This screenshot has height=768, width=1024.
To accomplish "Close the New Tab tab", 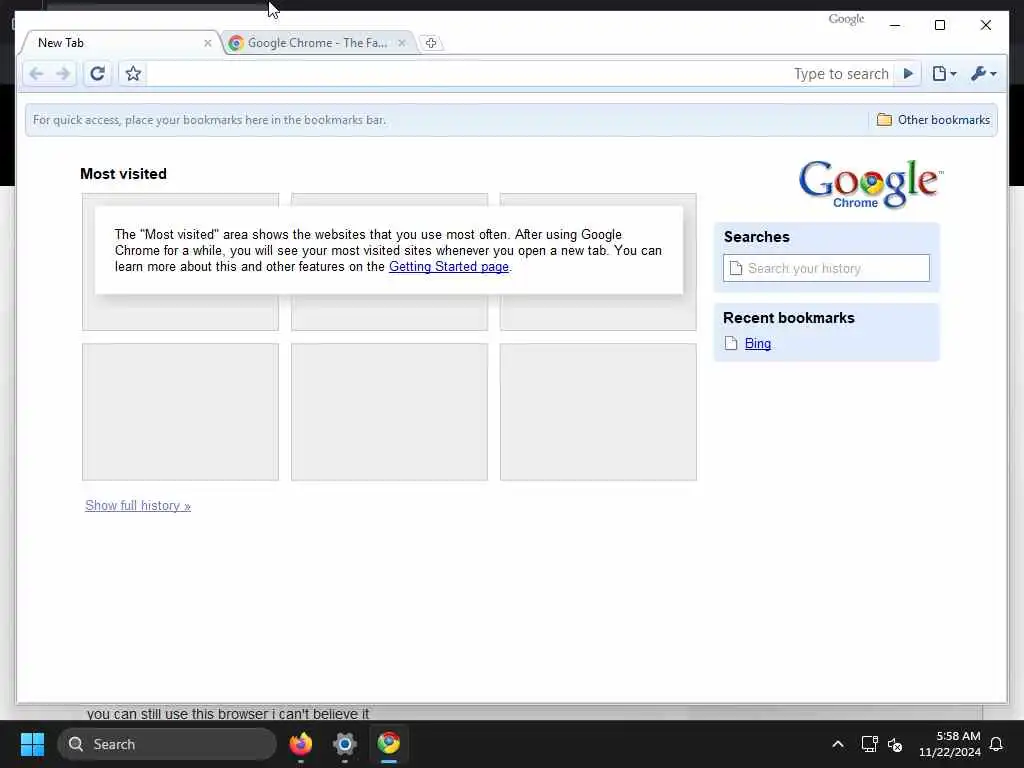I will point(208,43).
